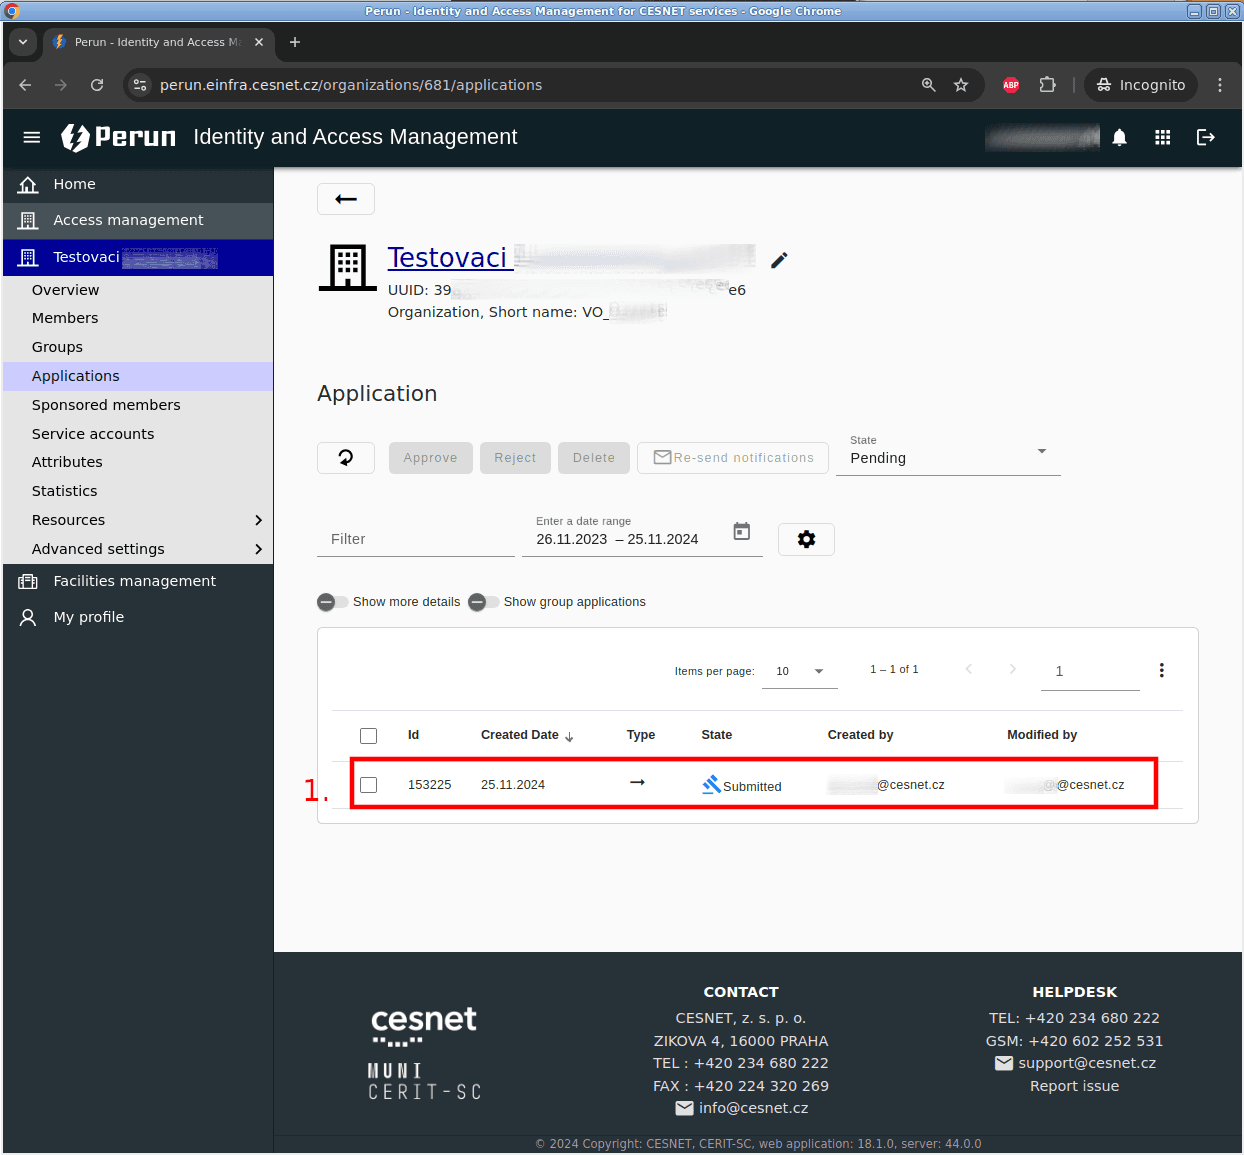Open Items per page dropdown
Viewport: 1244px width, 1155px height.
point(800,671)
